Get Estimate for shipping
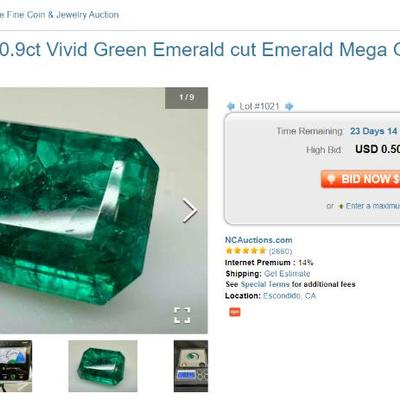Viewport: 400px width, 400px height. pyautogui.click(x=287, y=274)
